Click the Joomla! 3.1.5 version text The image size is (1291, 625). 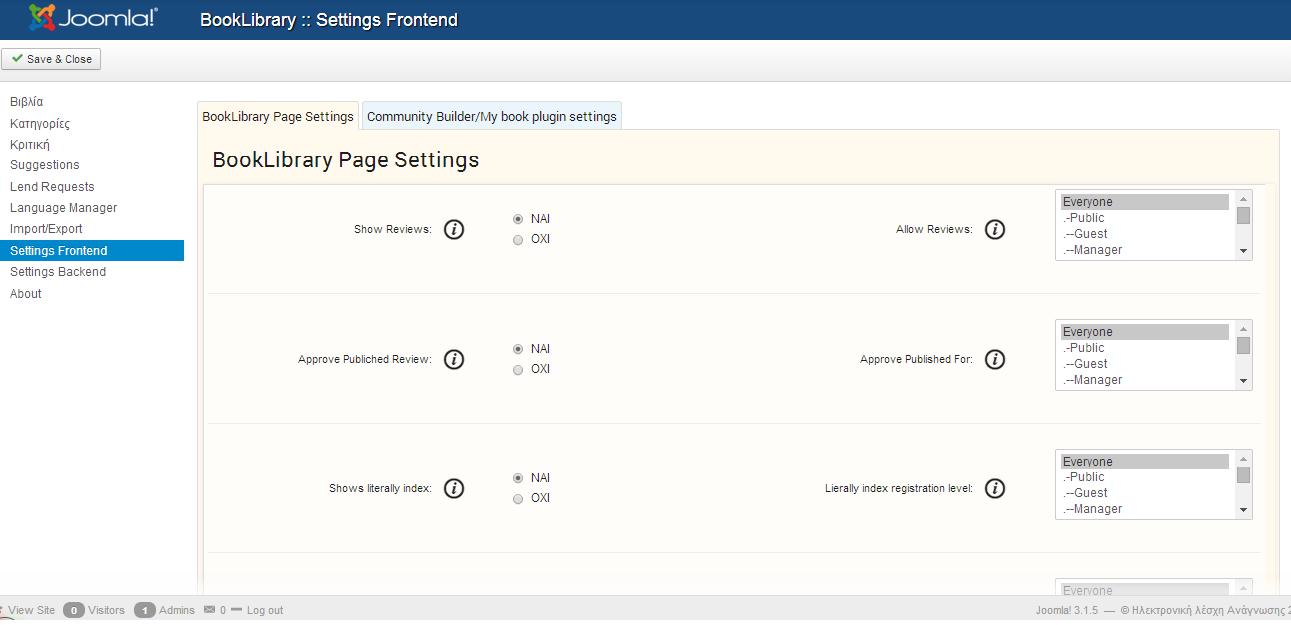click(1067, 610)
